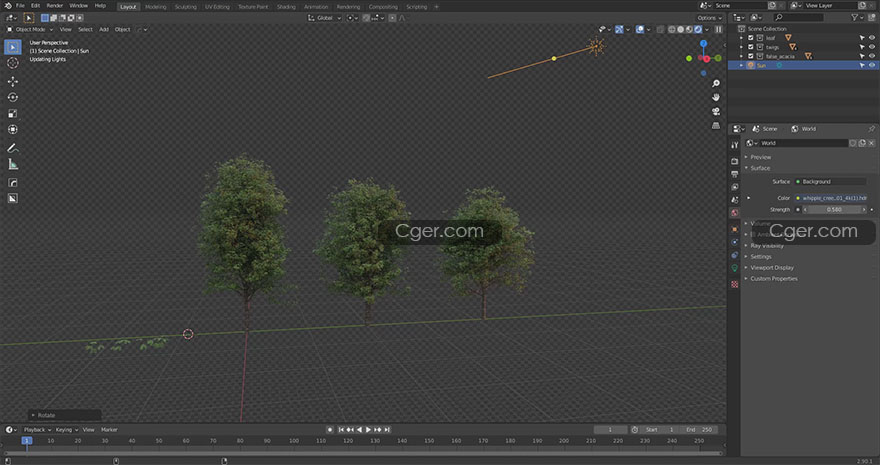
Task: Open the Render menu
Action: [54, 6]
